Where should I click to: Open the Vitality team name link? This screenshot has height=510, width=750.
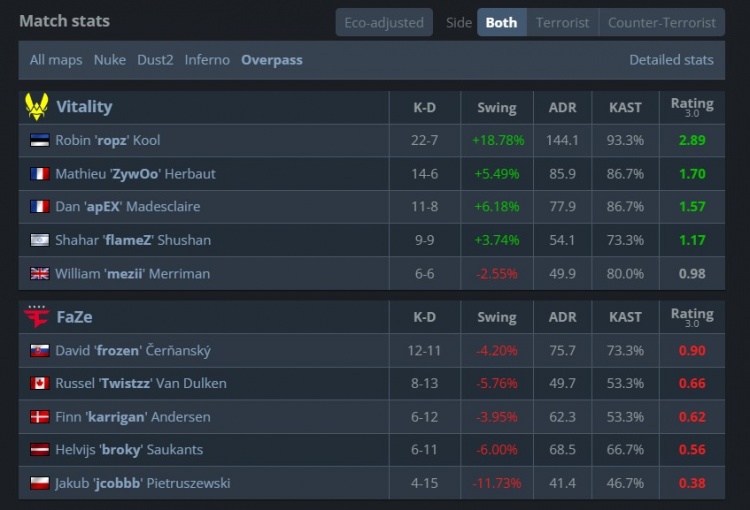[84, 107]
